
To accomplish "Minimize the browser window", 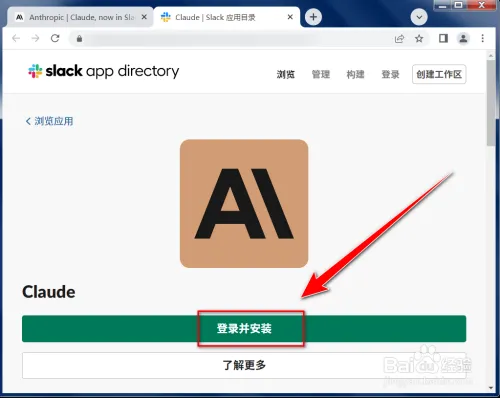I will pyautogui.click(x=442, y=6).
